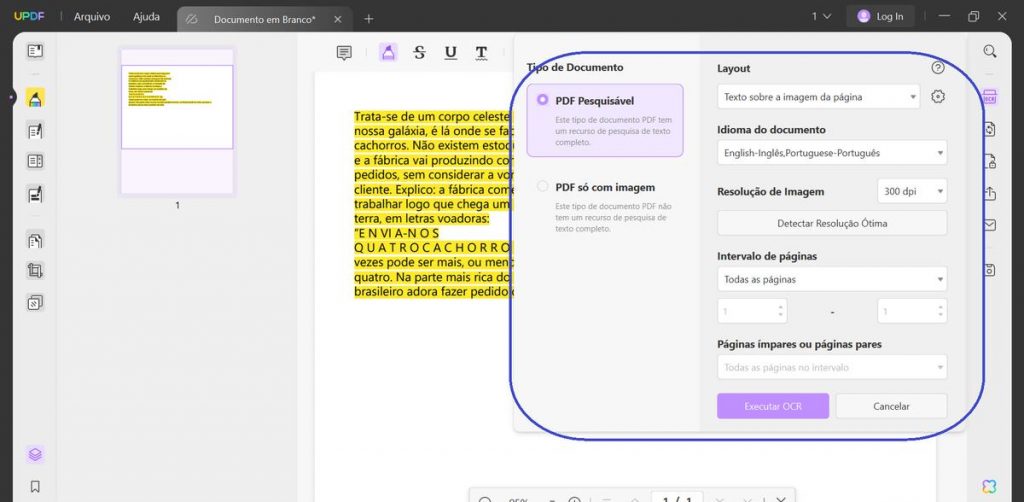This screenshot has width=1024, height=502.
Task: Click the search magnifier icon
Action: pyautogui.click(x=990, y=52)
